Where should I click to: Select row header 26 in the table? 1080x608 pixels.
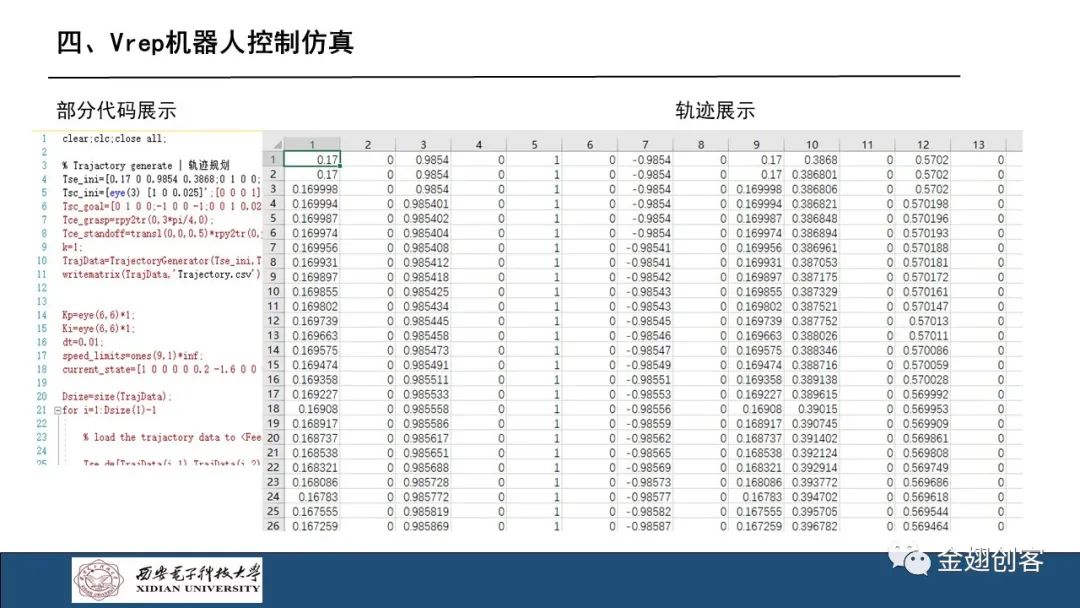273,526
